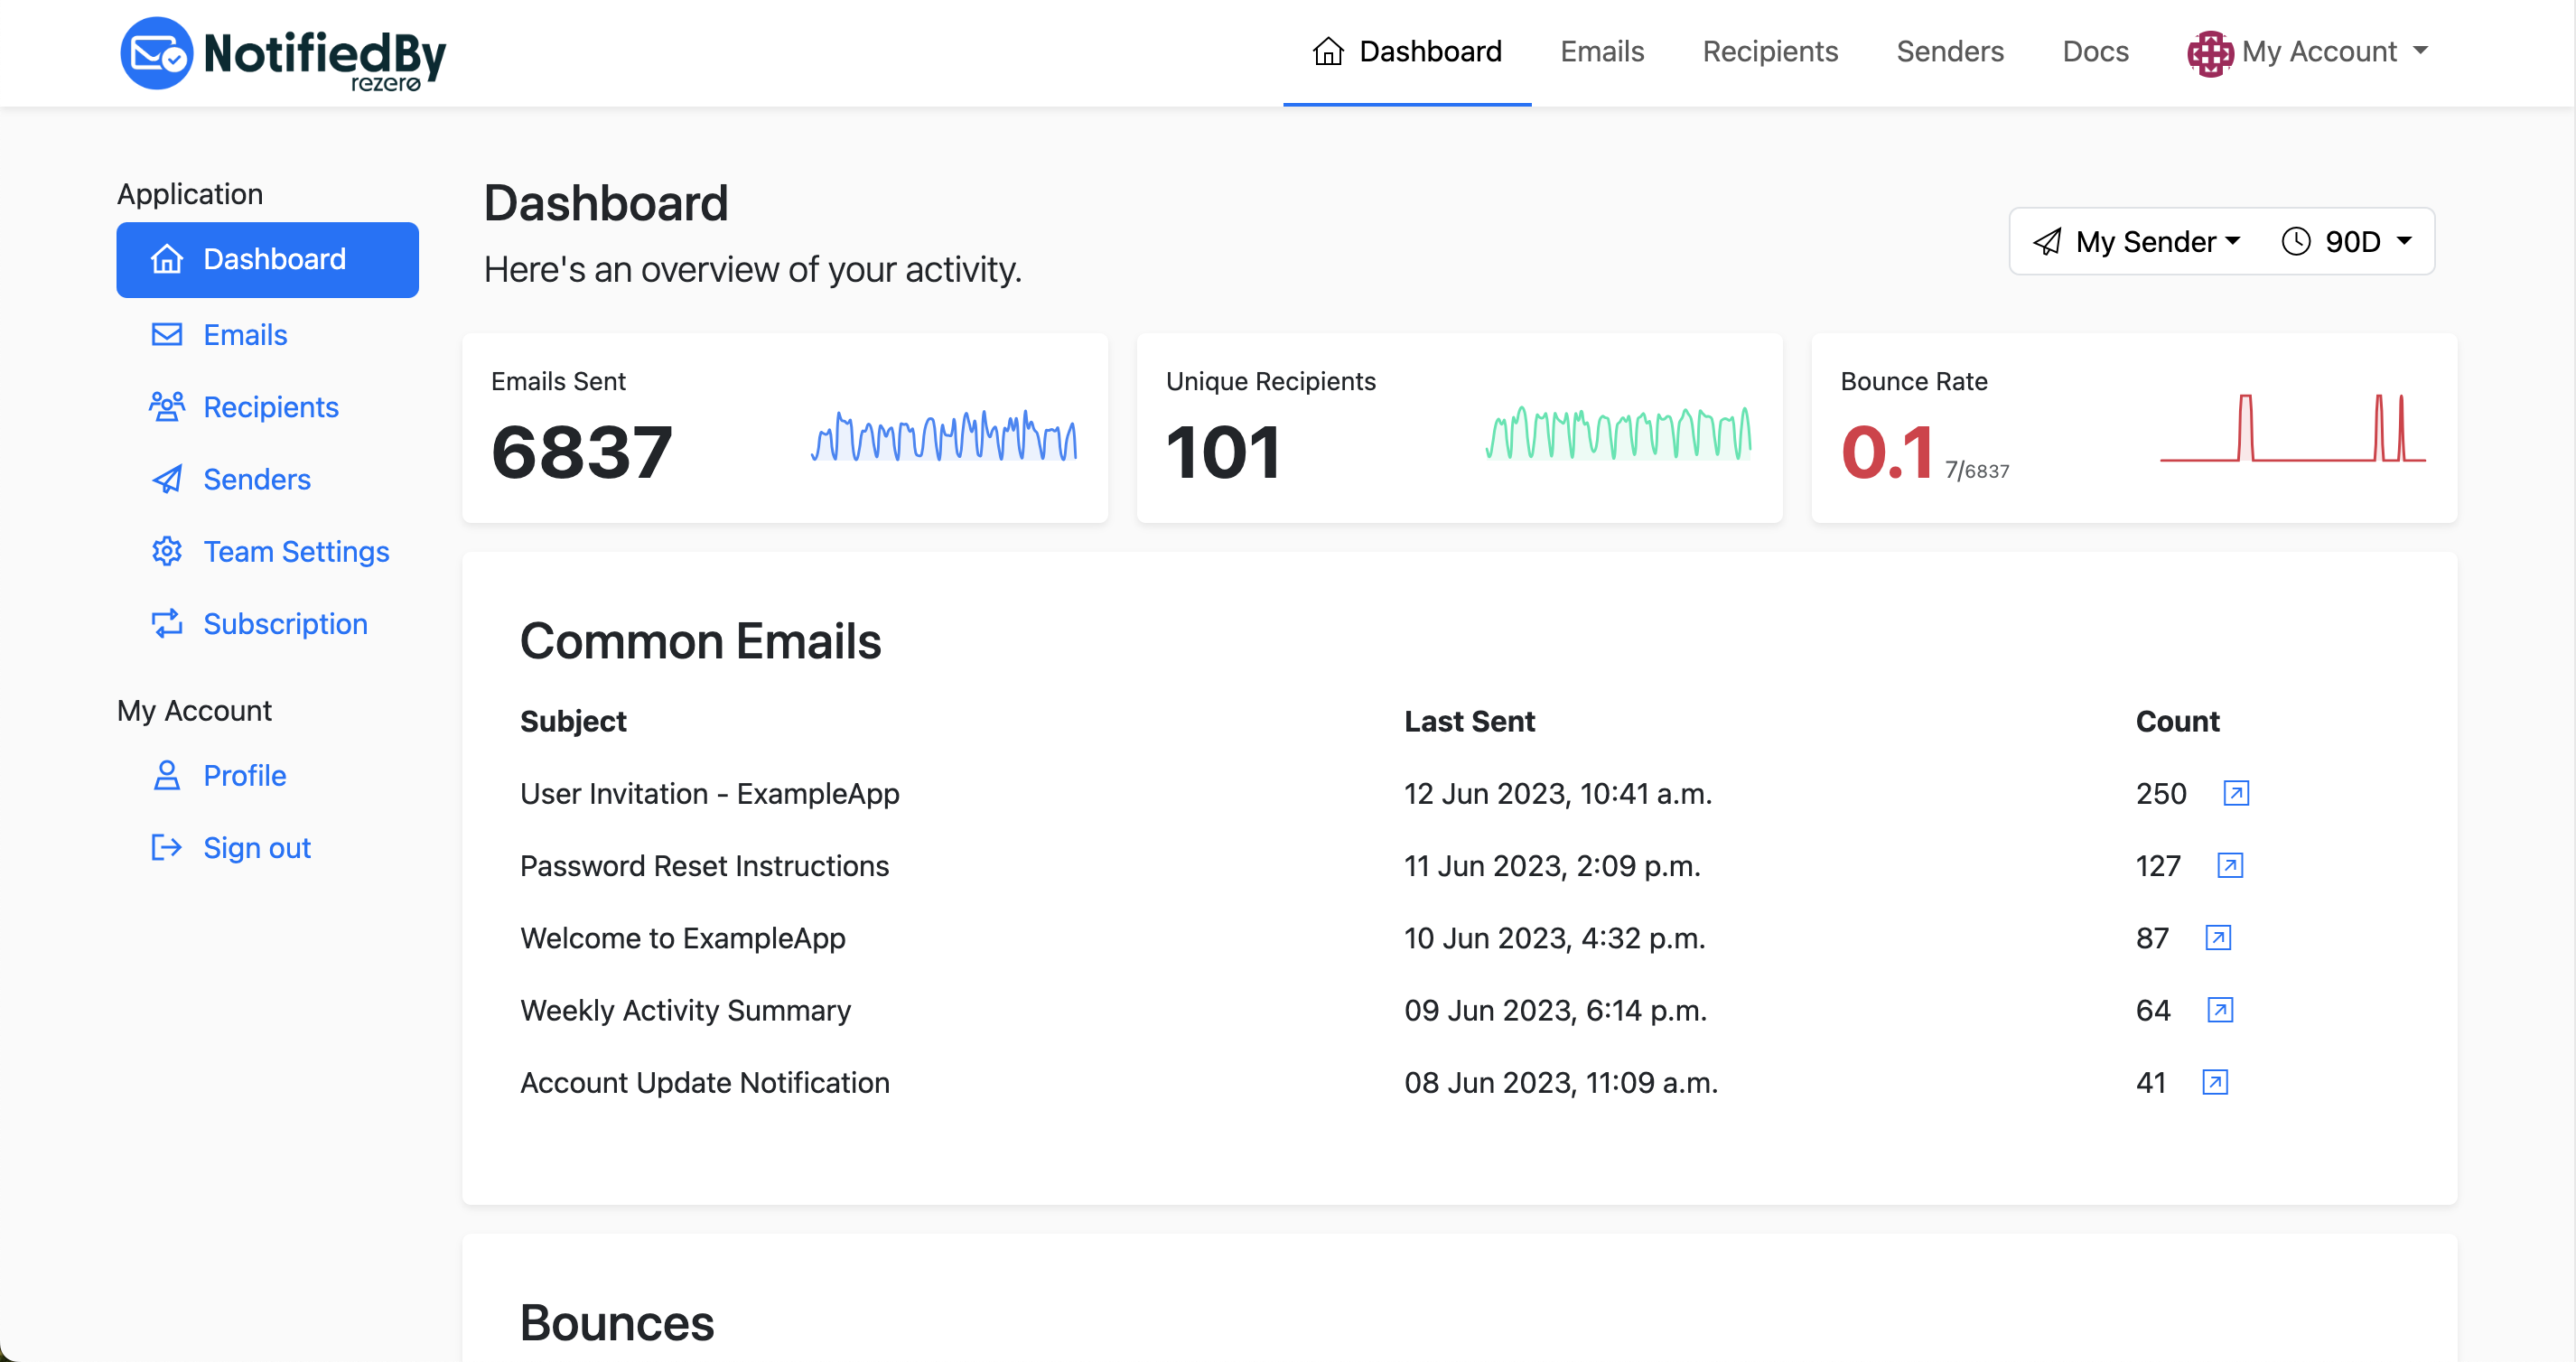The height and width of the screenshot is (1362, 2576).
Task: Click subject Account Update Notification
Action: point(705,1082)
